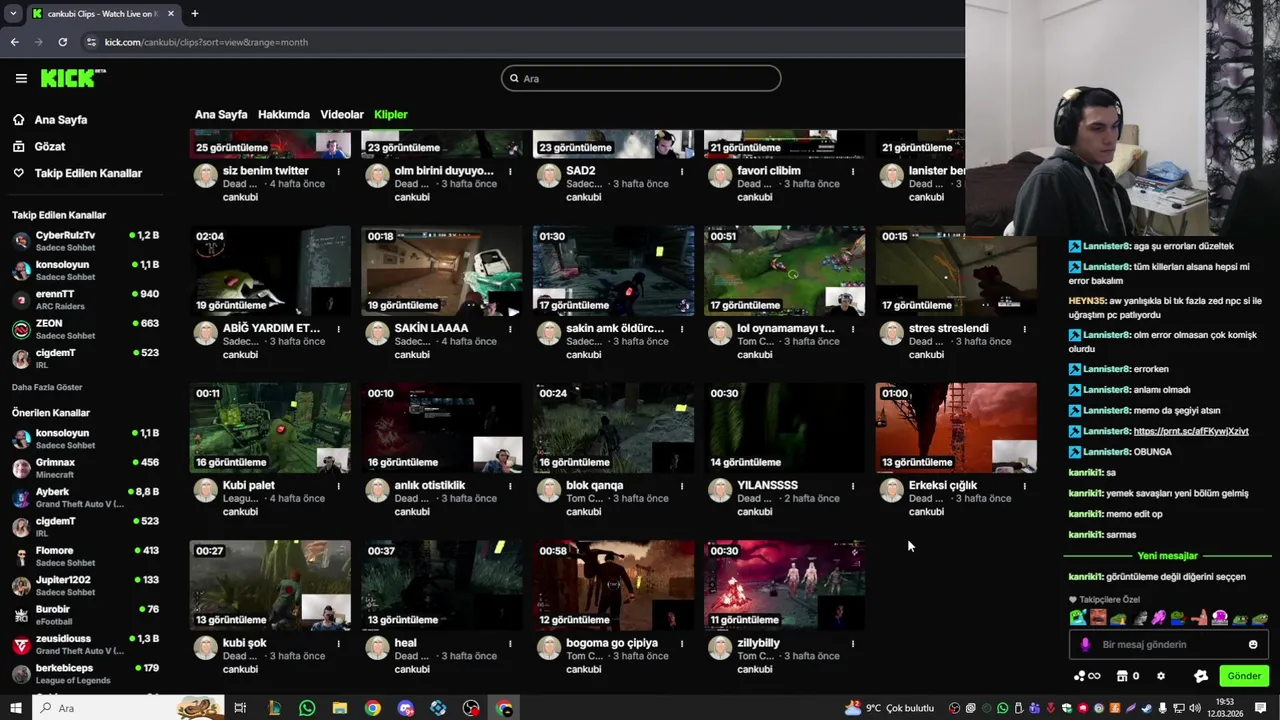Screen dimensions: 1280x720
Task: Open the Windows Start menu
Action: pyautogui.click(x=15, y=708)
